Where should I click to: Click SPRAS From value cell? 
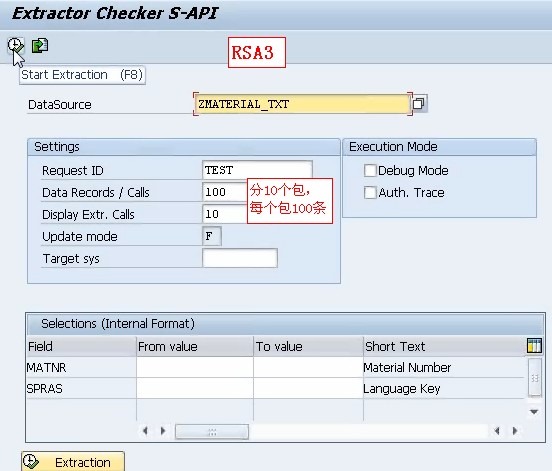195,388
